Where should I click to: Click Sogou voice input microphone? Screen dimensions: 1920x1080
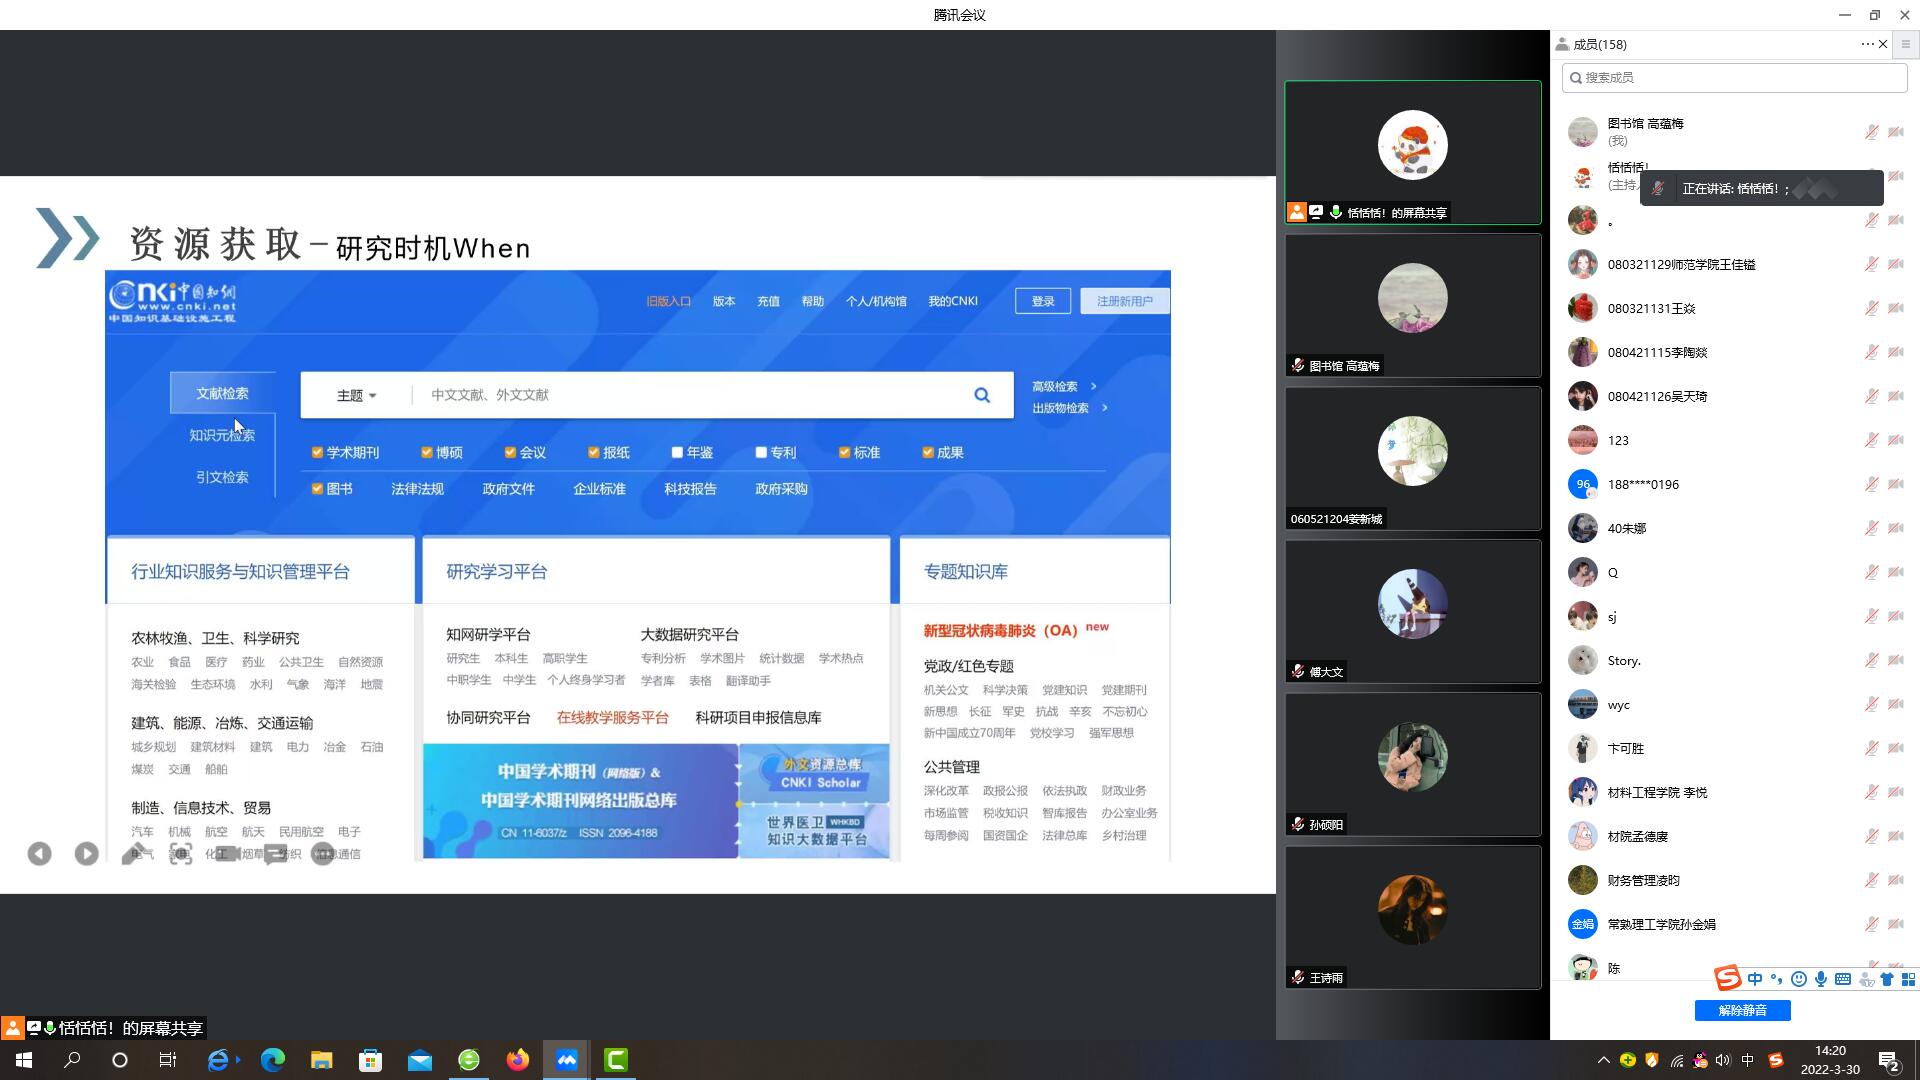pos(1821,979)
